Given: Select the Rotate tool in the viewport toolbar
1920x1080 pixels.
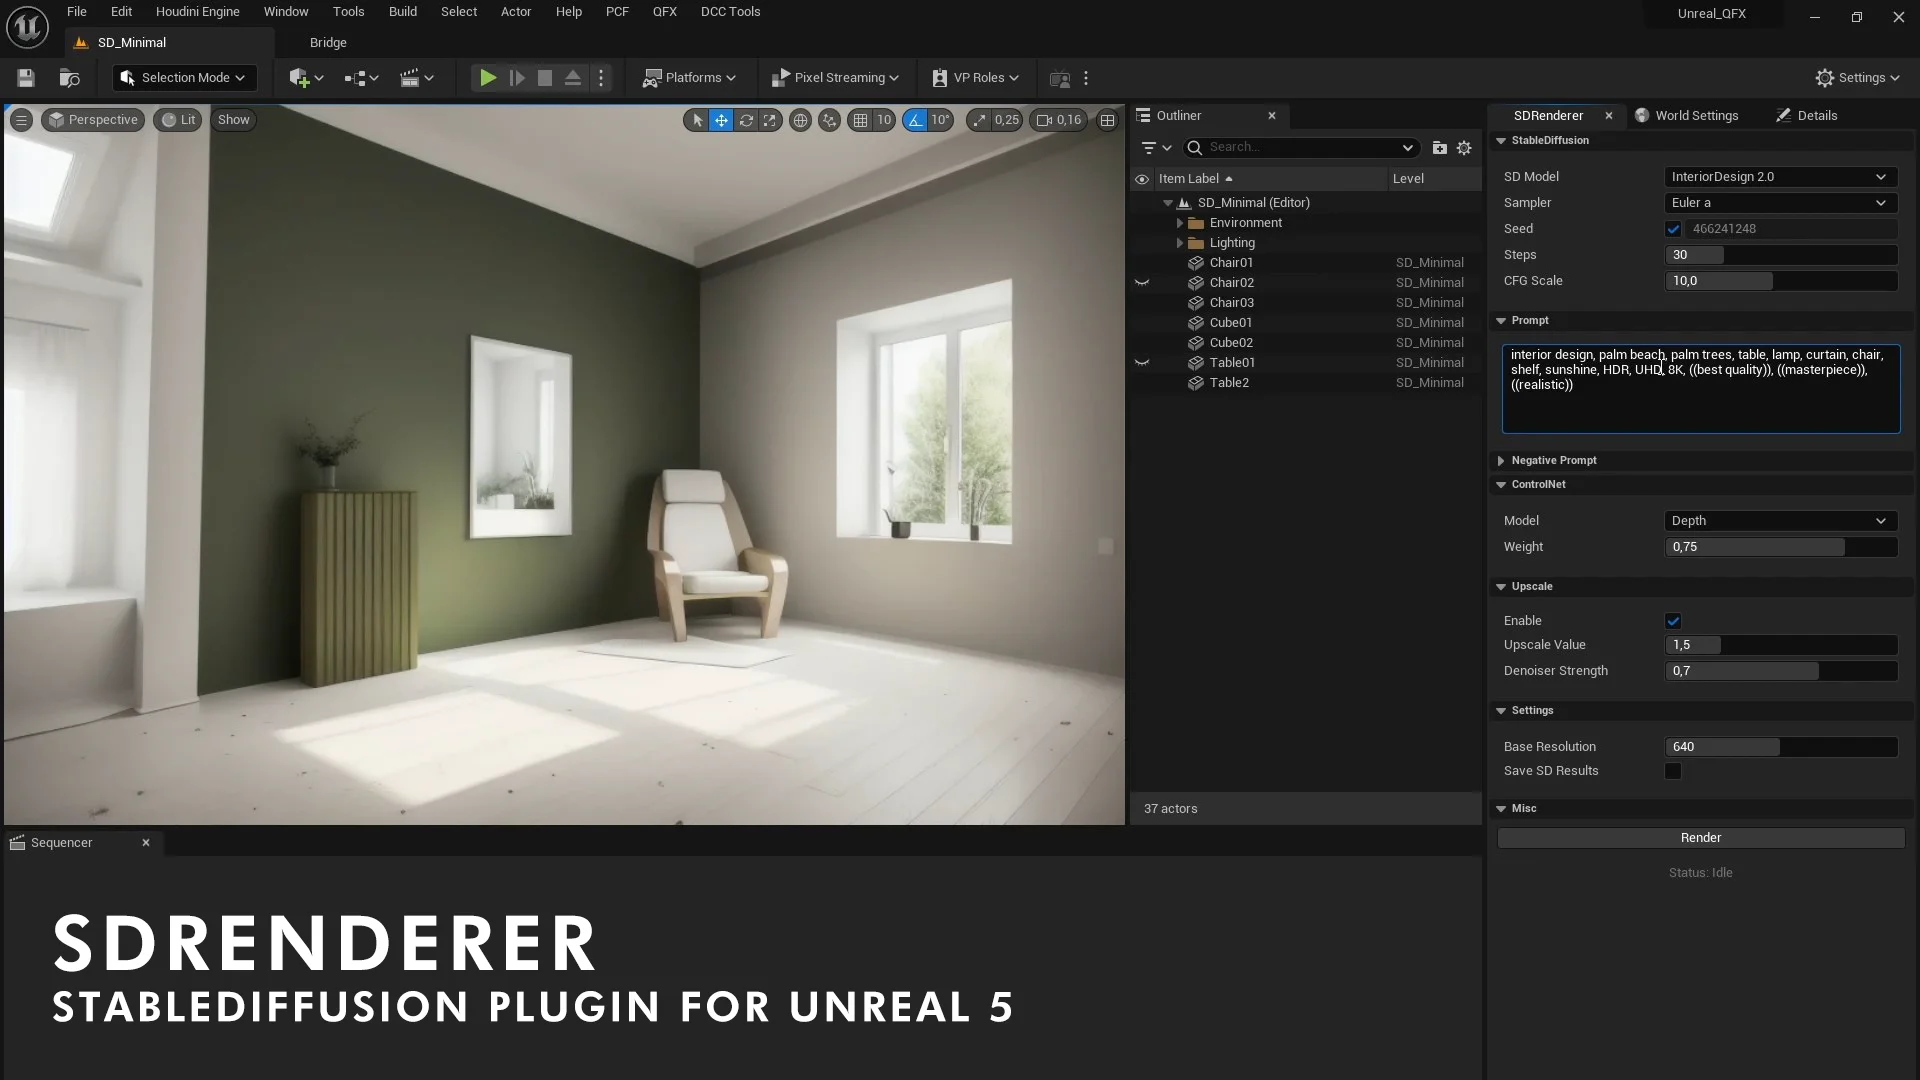Looking at the screenshot, I should point(746,120).
